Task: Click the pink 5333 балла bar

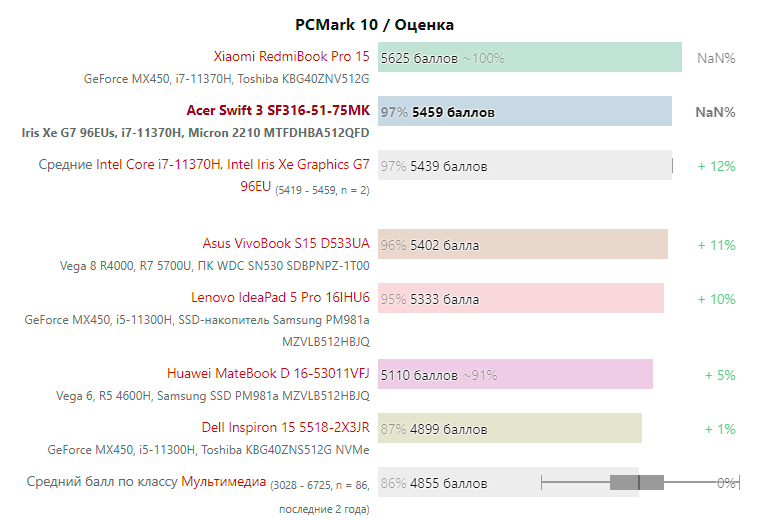Action: click(x=521, y=299)
